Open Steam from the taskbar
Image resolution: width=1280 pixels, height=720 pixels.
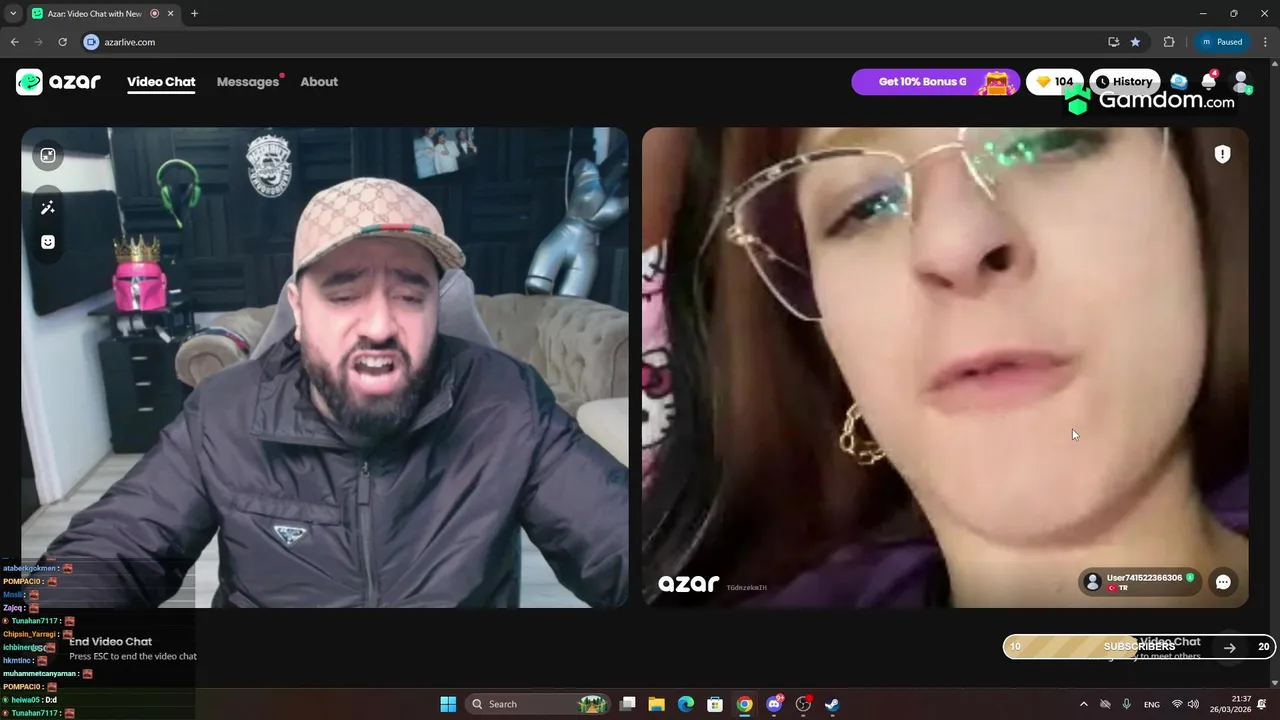832,704
